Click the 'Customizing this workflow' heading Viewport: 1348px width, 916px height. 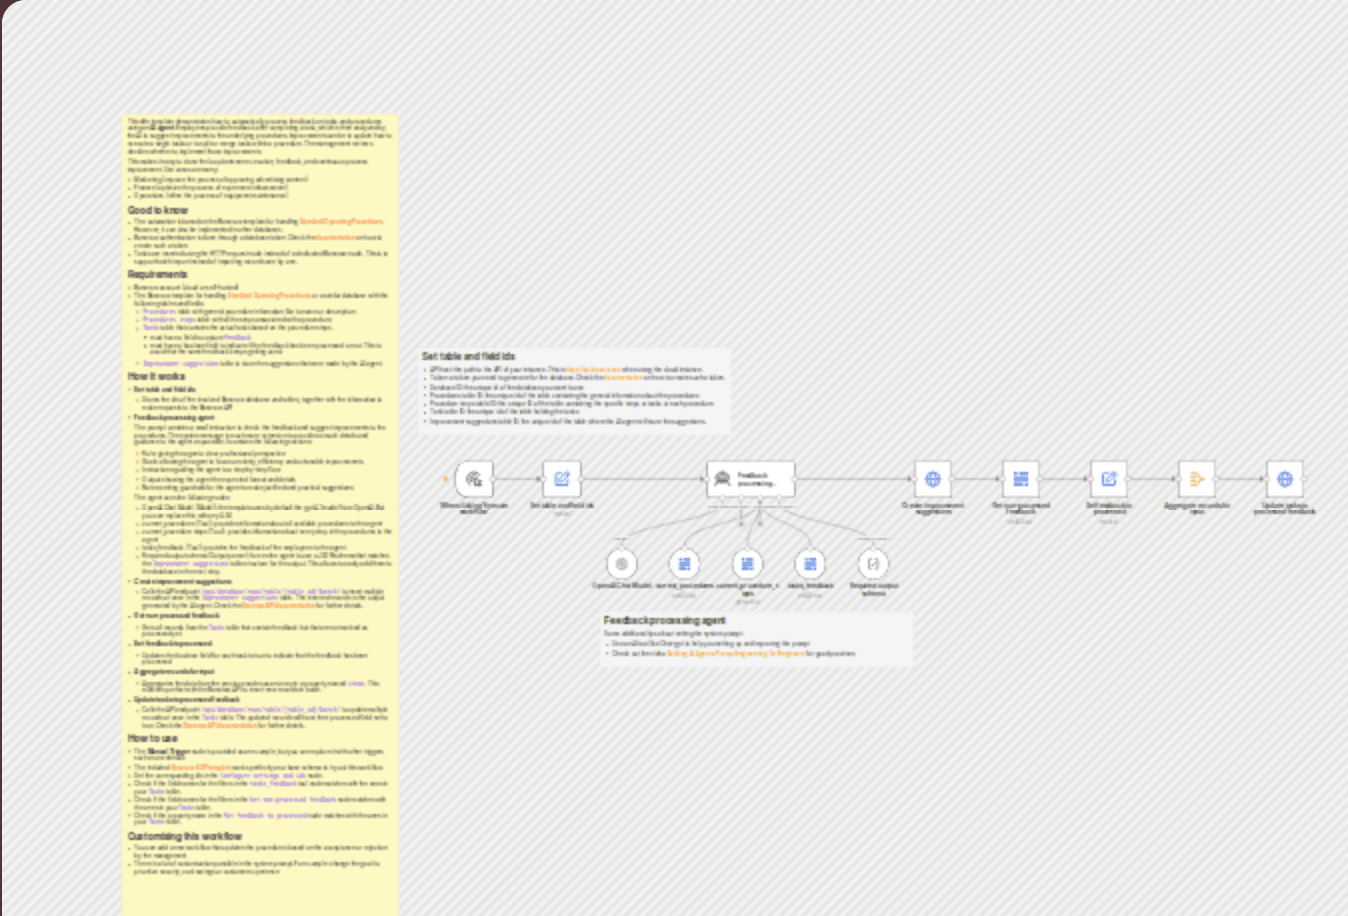click(185, 836)
